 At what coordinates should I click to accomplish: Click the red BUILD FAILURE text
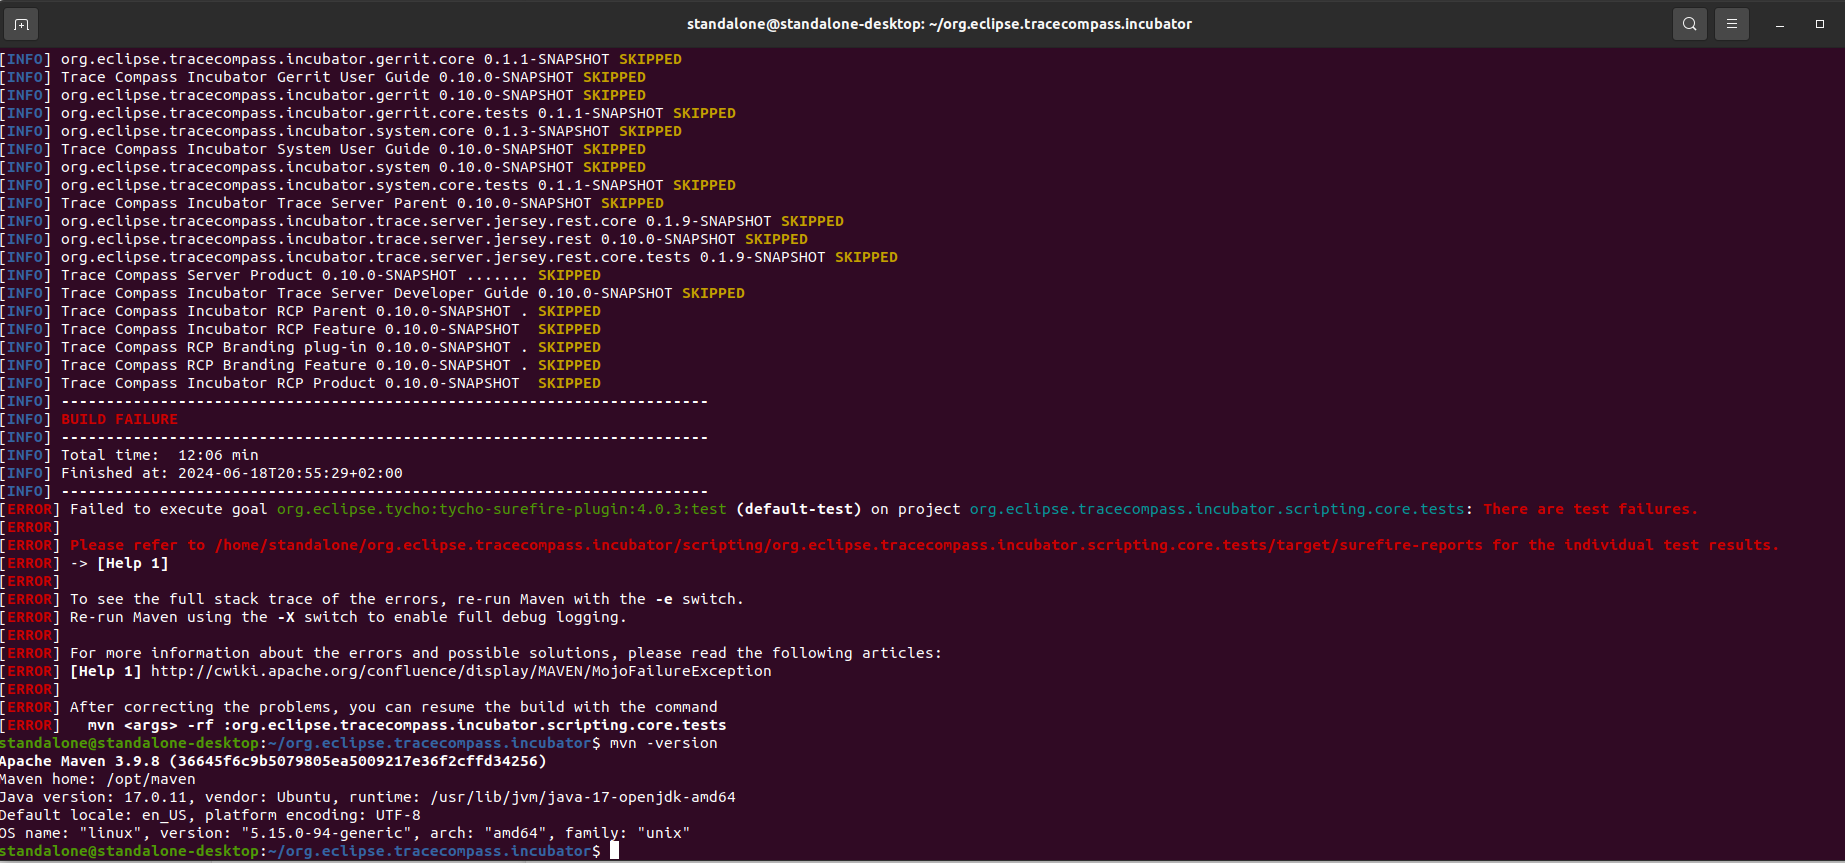pyautogui.click(x=119, y=419)
